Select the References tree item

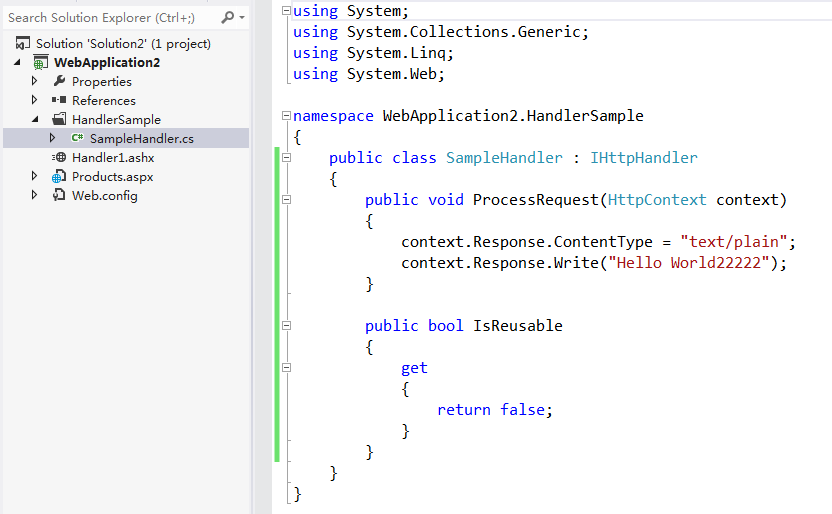(104, 100)
